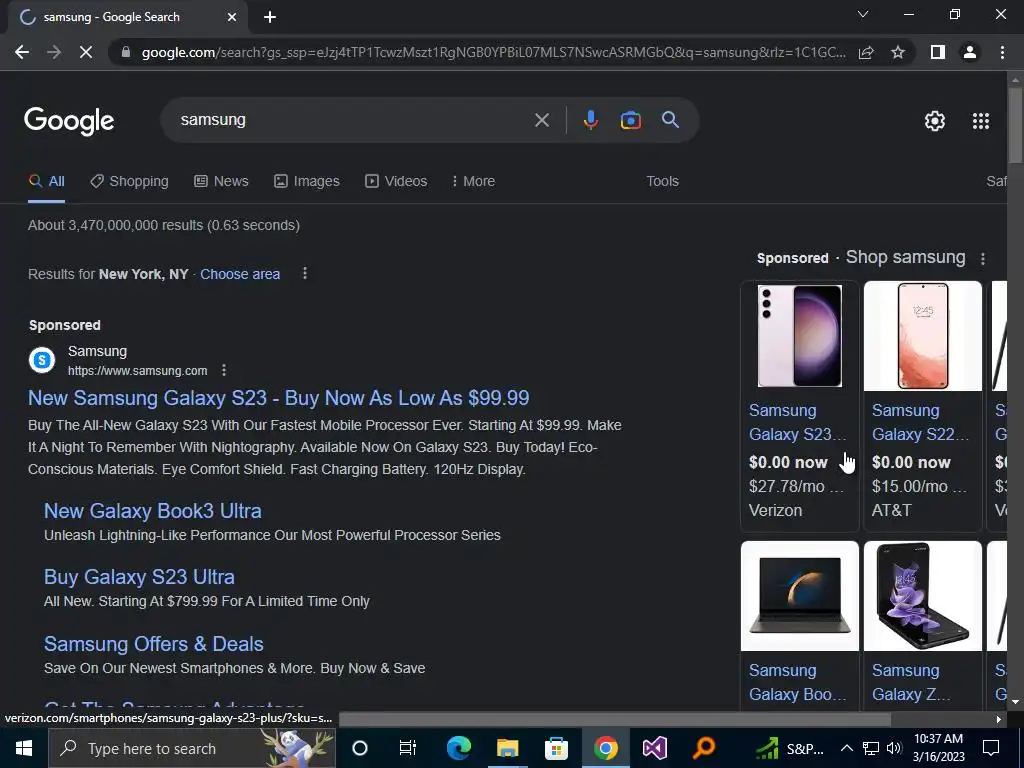1024x768 pixels.
Task: Click the Google logo
Action: 69,121
